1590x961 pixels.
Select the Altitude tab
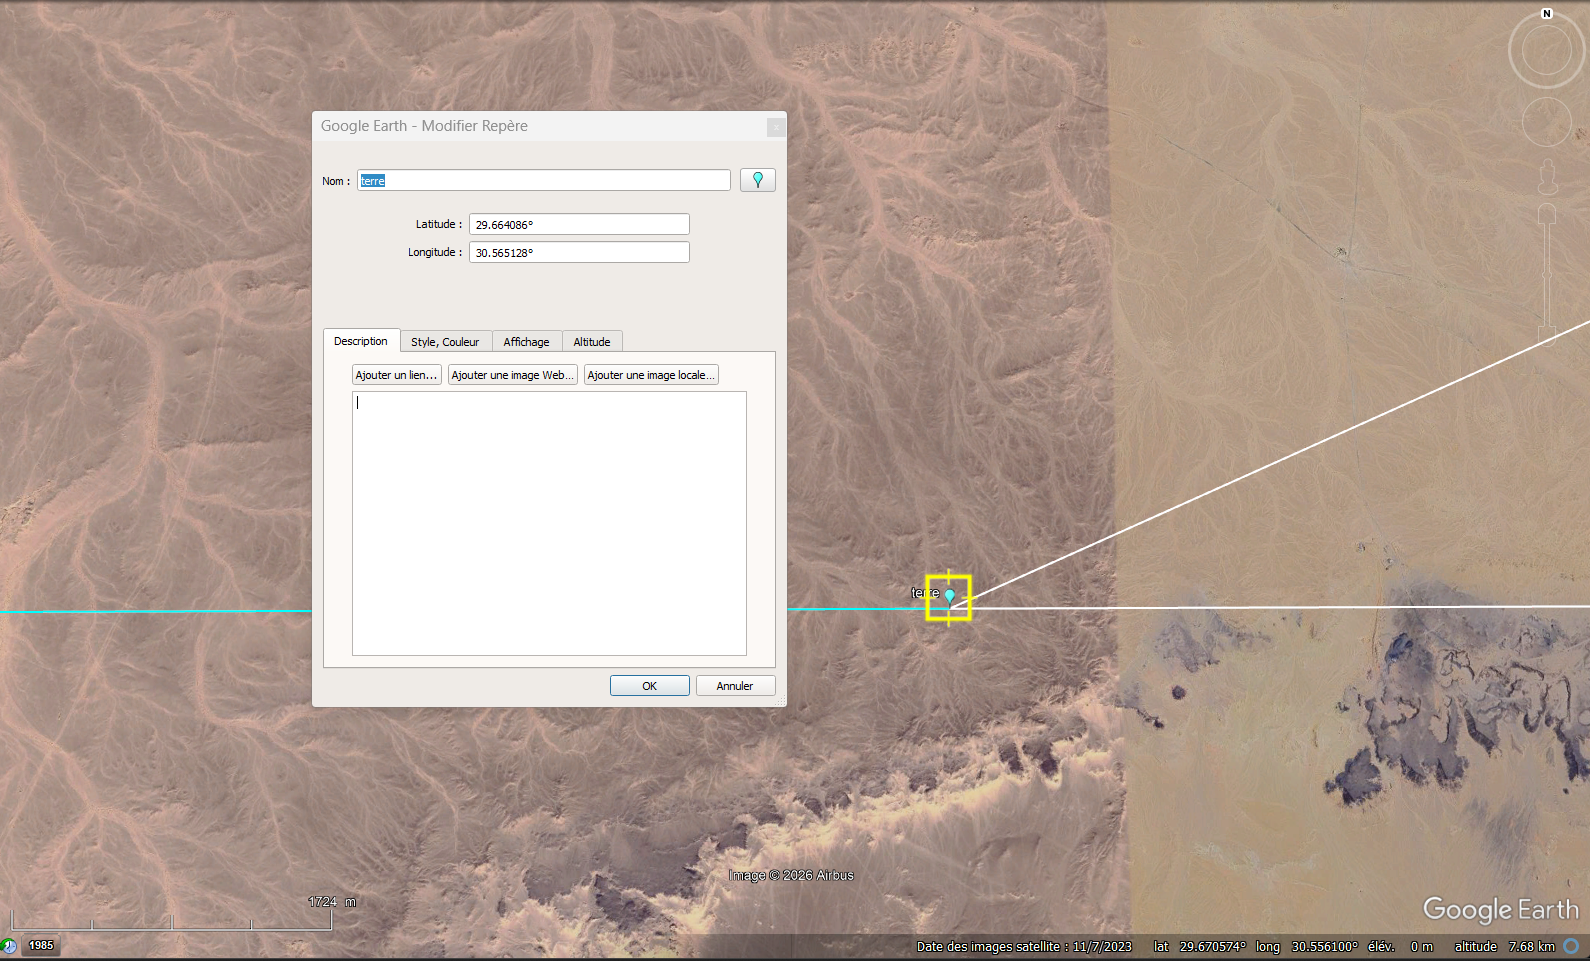coord(592,342)
